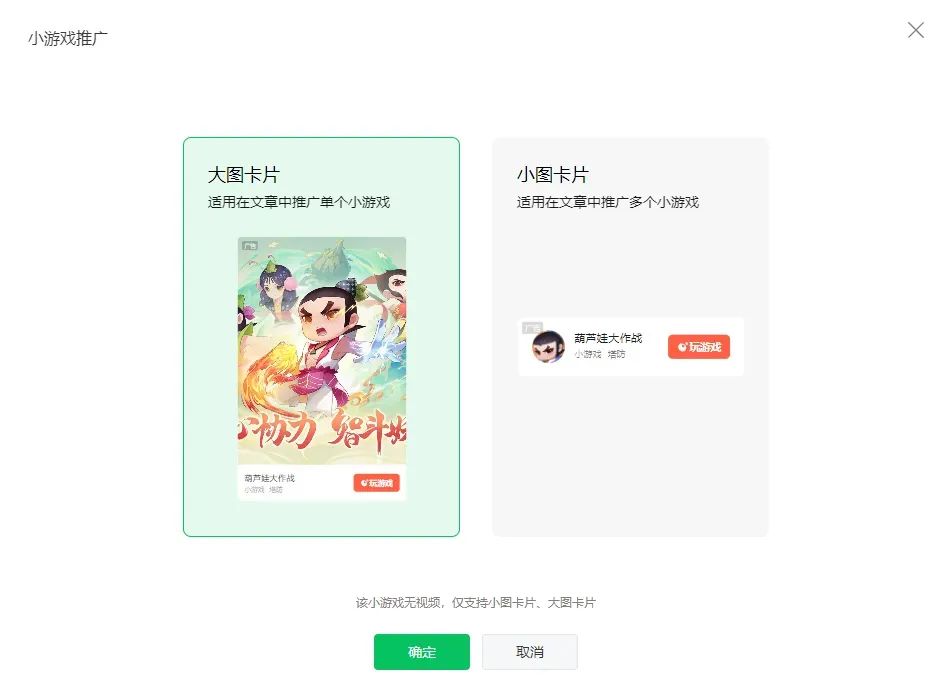
Task: Close the 小游戏推广 dialog
Action: pyautogui.click(x=915, y=30)
